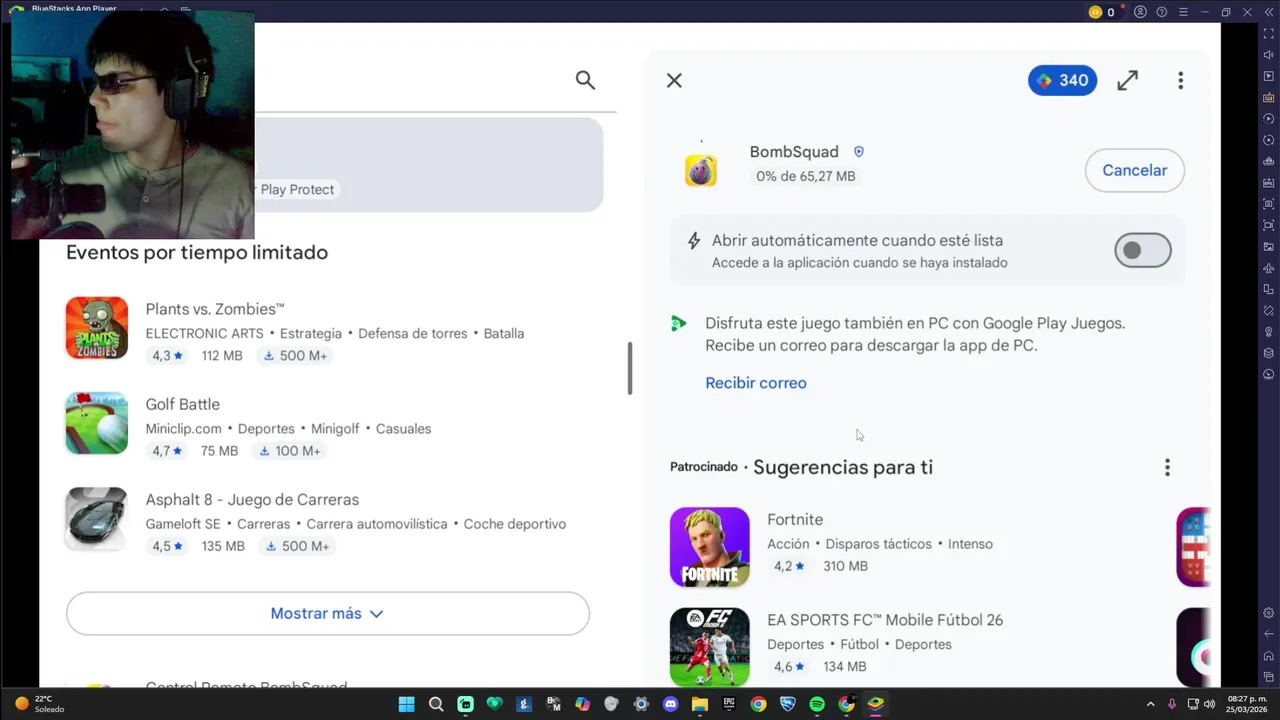Open BlueStacks hamburger menu
Screen dimensions: 1280x720
1183,12
